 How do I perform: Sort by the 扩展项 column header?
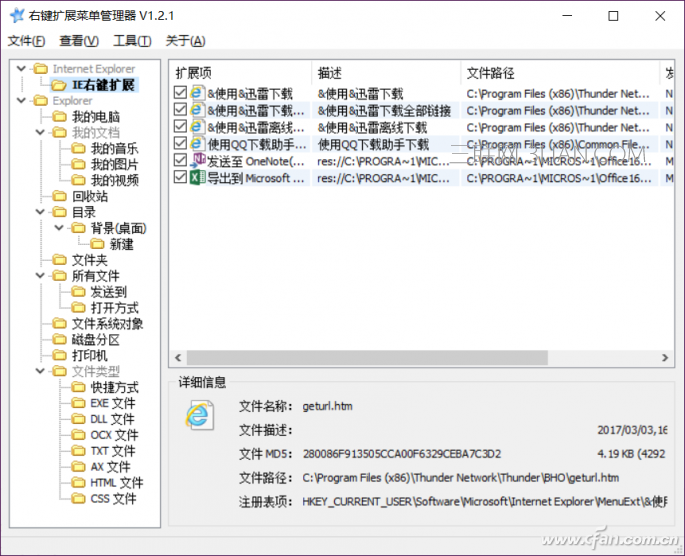240,73
